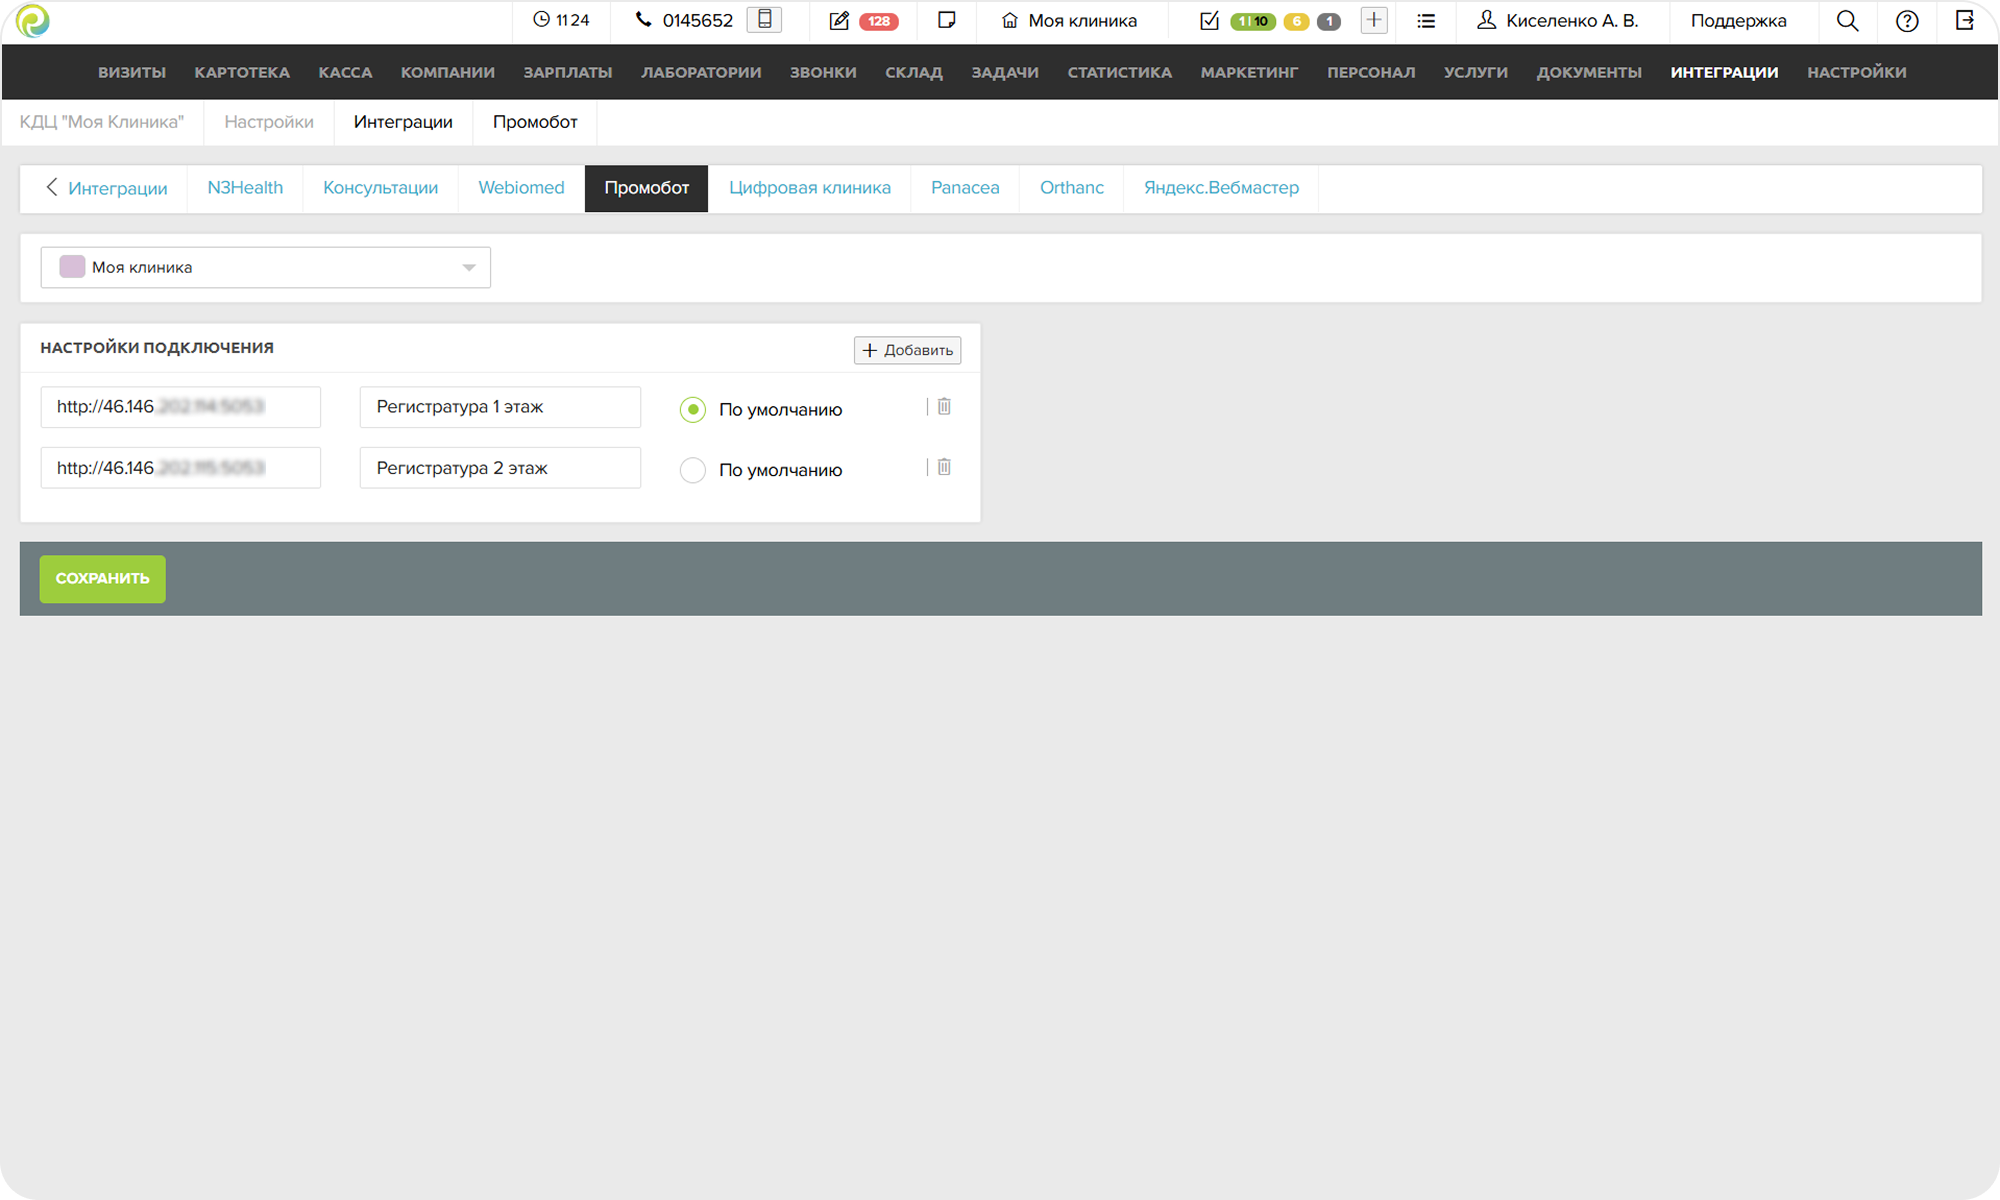Click the yellow 6 task badge
The image size is (2000, 1200).
pyautogui.click(x=1297, y=21)
